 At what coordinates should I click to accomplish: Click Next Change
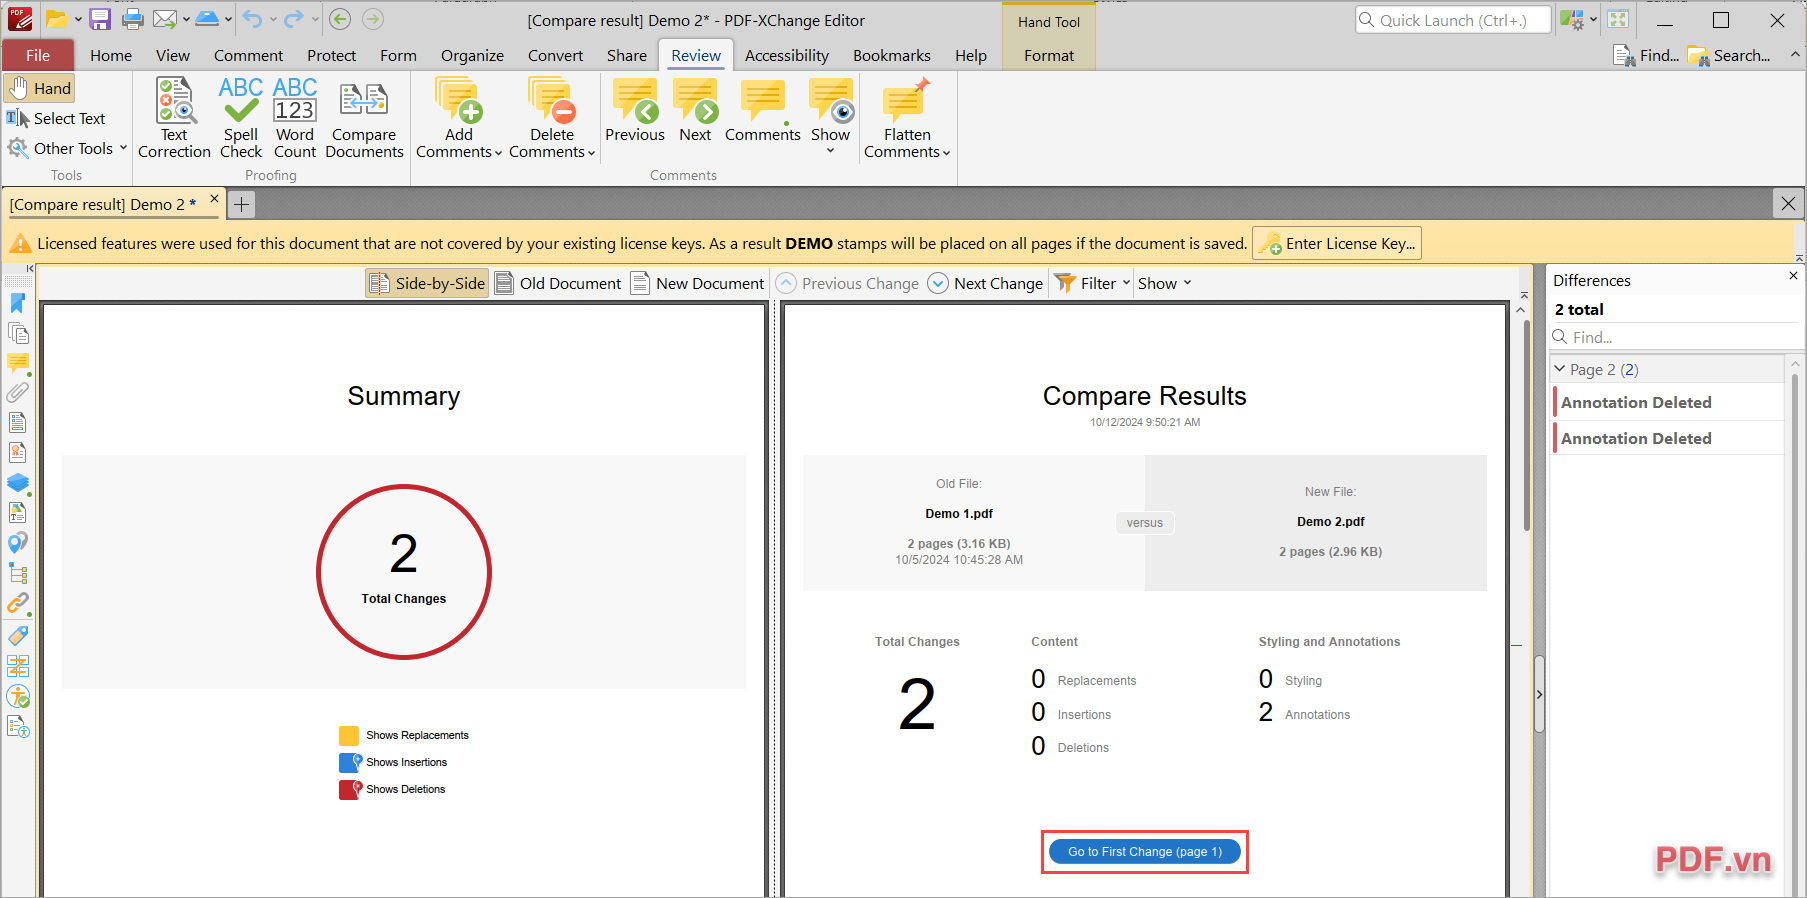pyautogui.click(x=985, y=283)
